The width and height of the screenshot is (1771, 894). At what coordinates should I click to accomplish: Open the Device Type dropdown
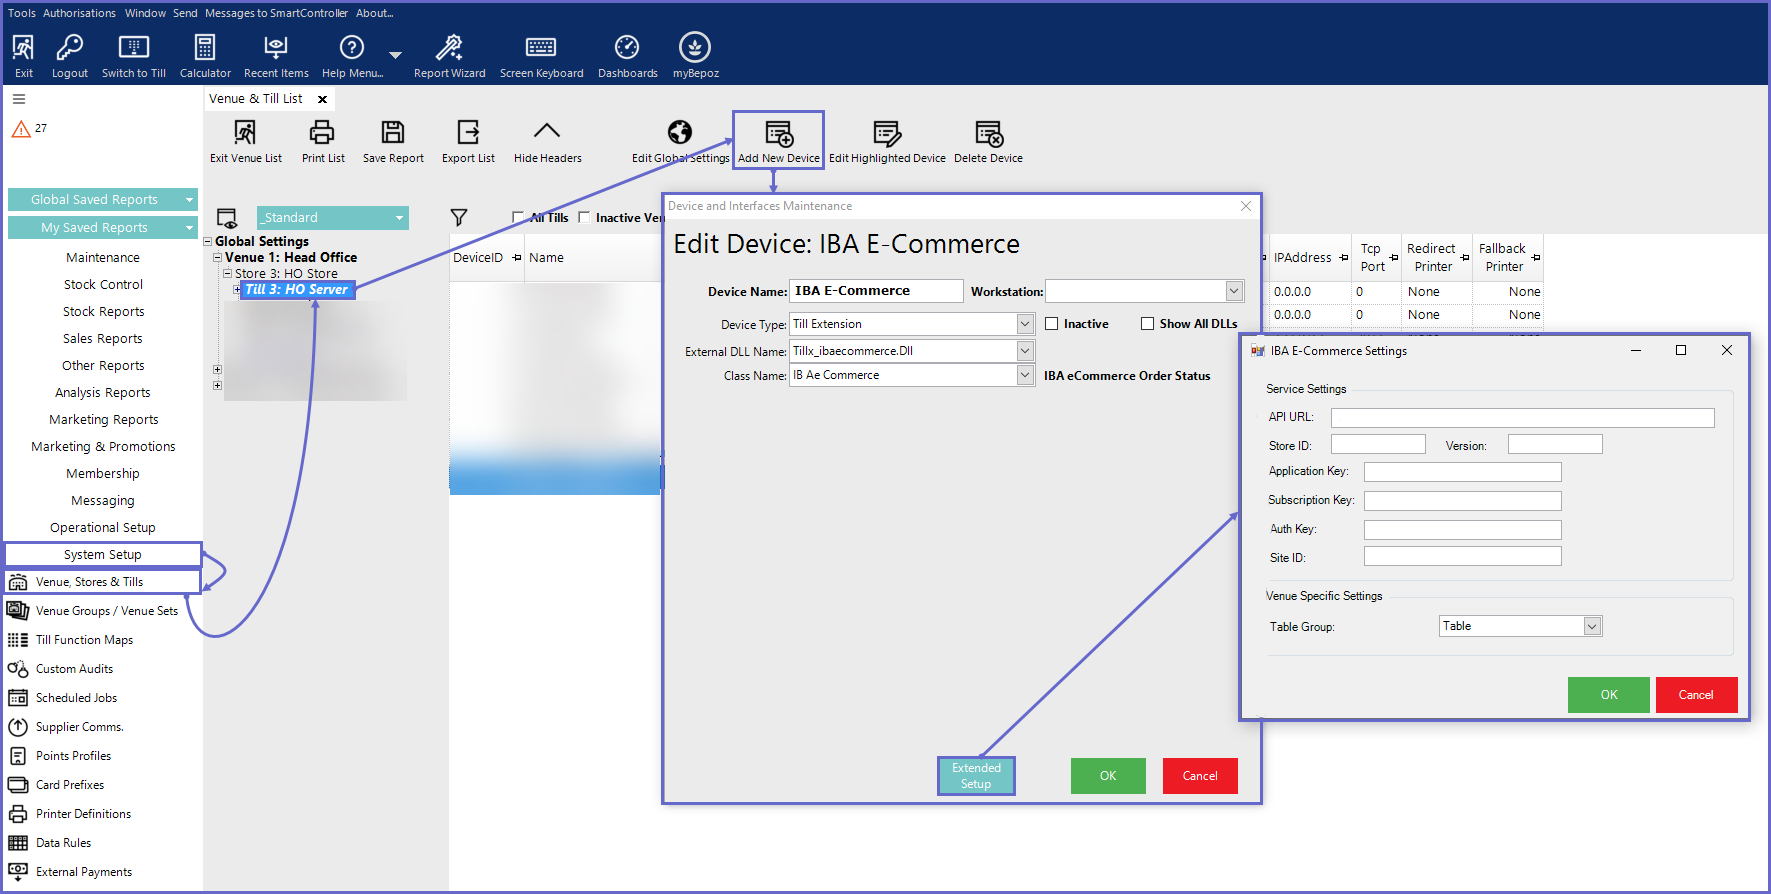tap(1025, 324)
